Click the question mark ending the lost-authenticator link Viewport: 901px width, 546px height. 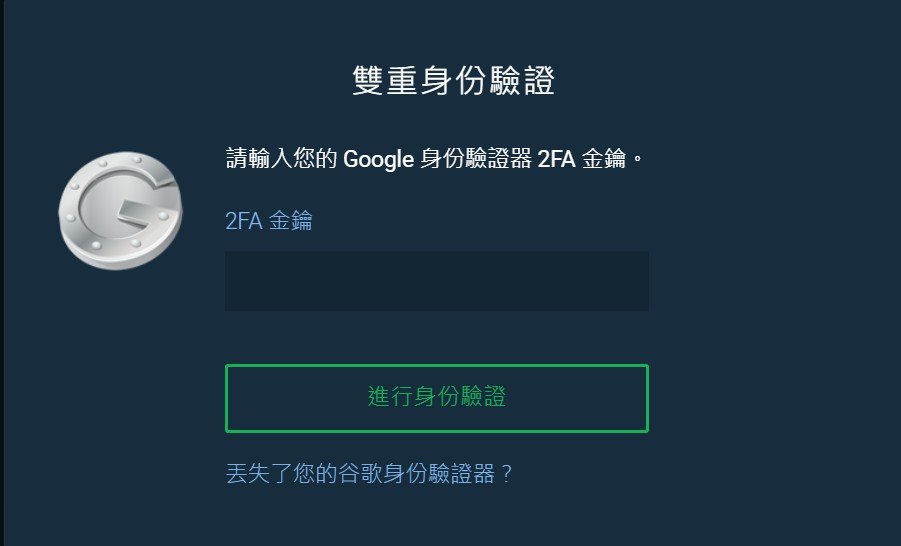point(506,473)
